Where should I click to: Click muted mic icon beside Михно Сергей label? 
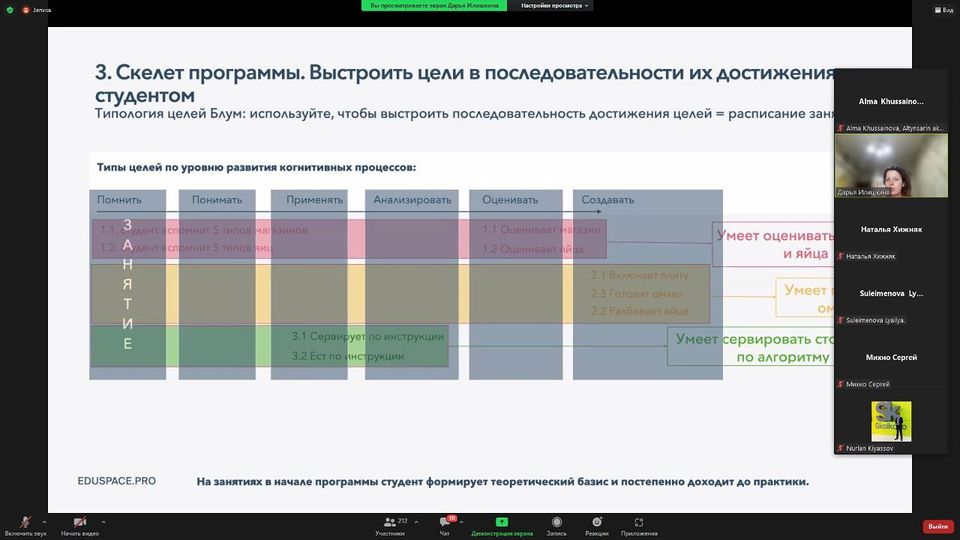(x=841, y=384)
